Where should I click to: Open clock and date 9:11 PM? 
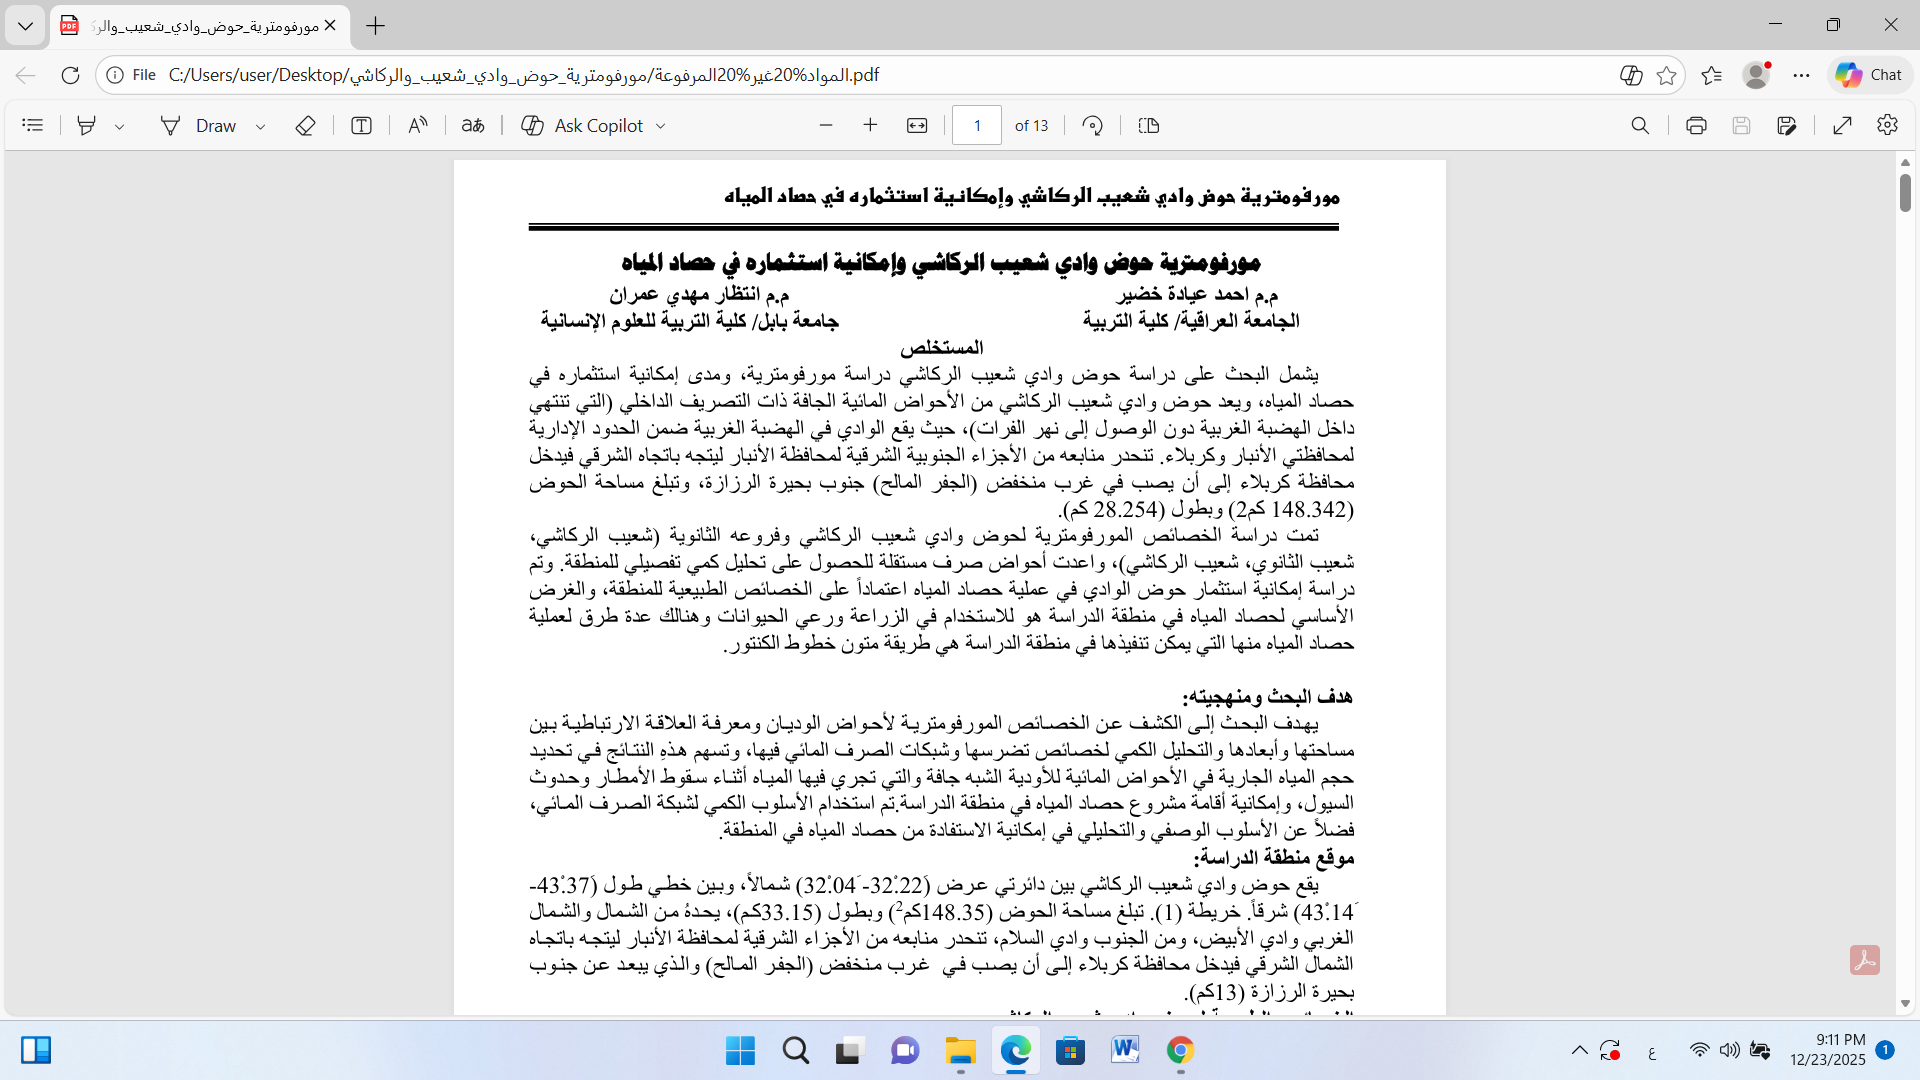(x=1829, y=1050)
